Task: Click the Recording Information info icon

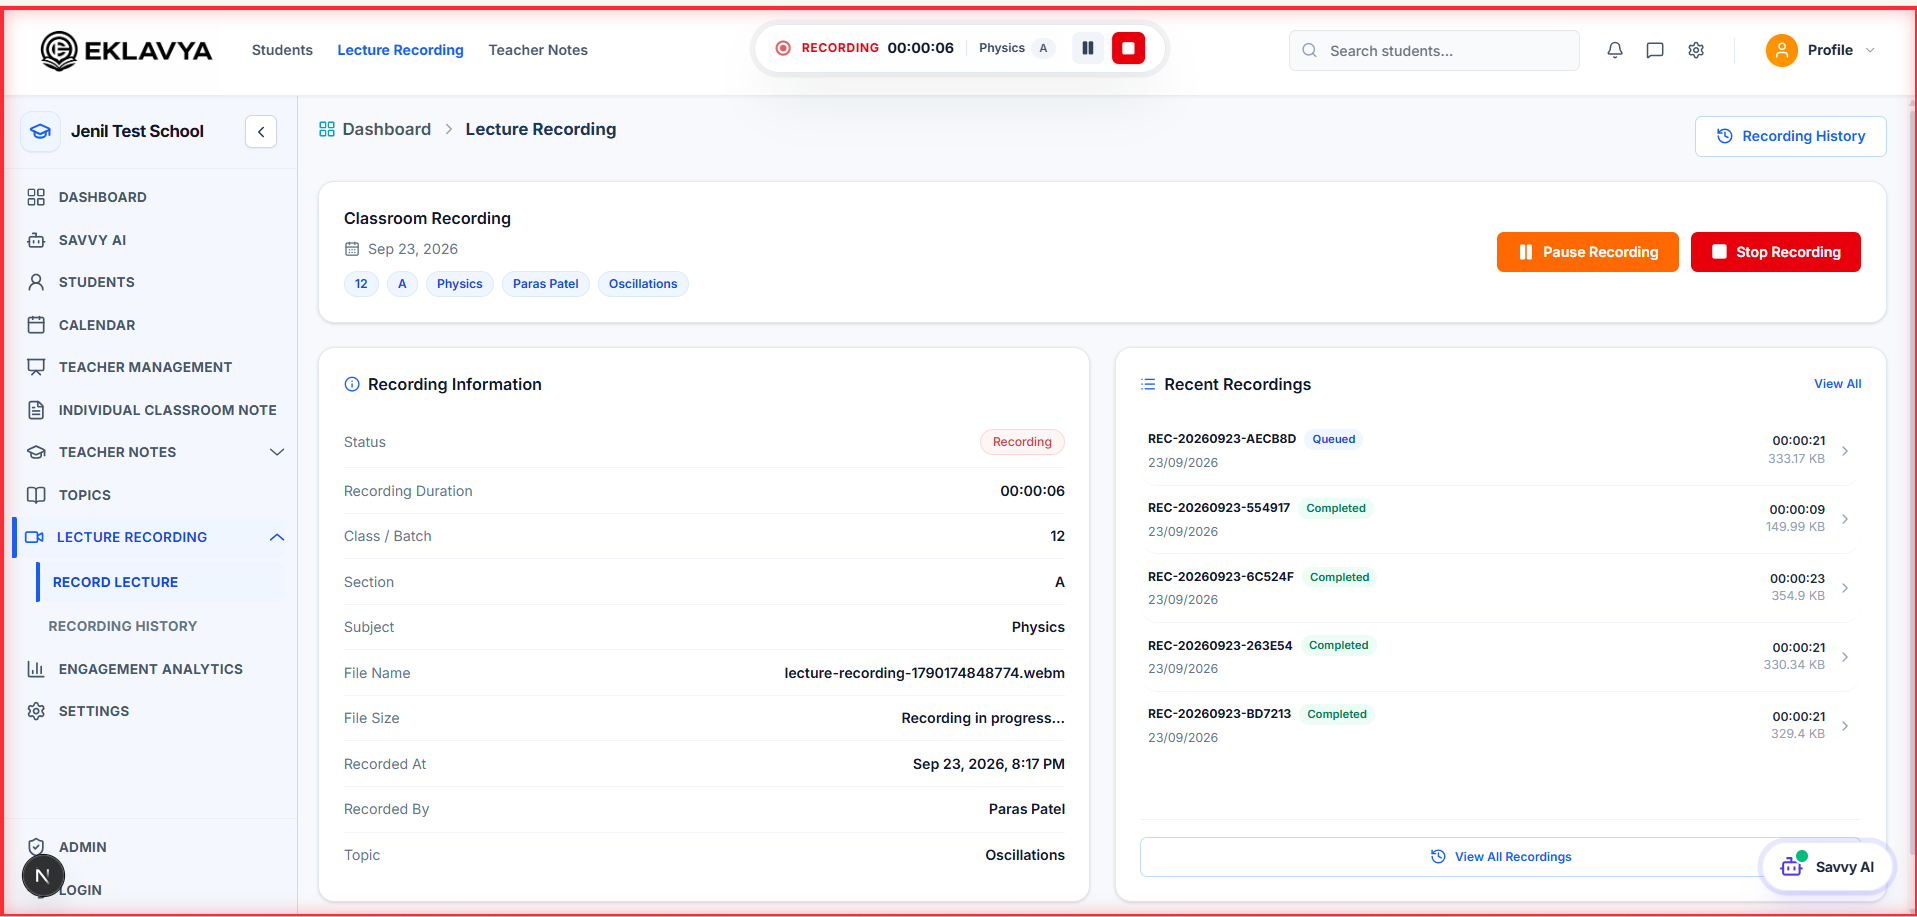Action: click(x=352, y=384)
